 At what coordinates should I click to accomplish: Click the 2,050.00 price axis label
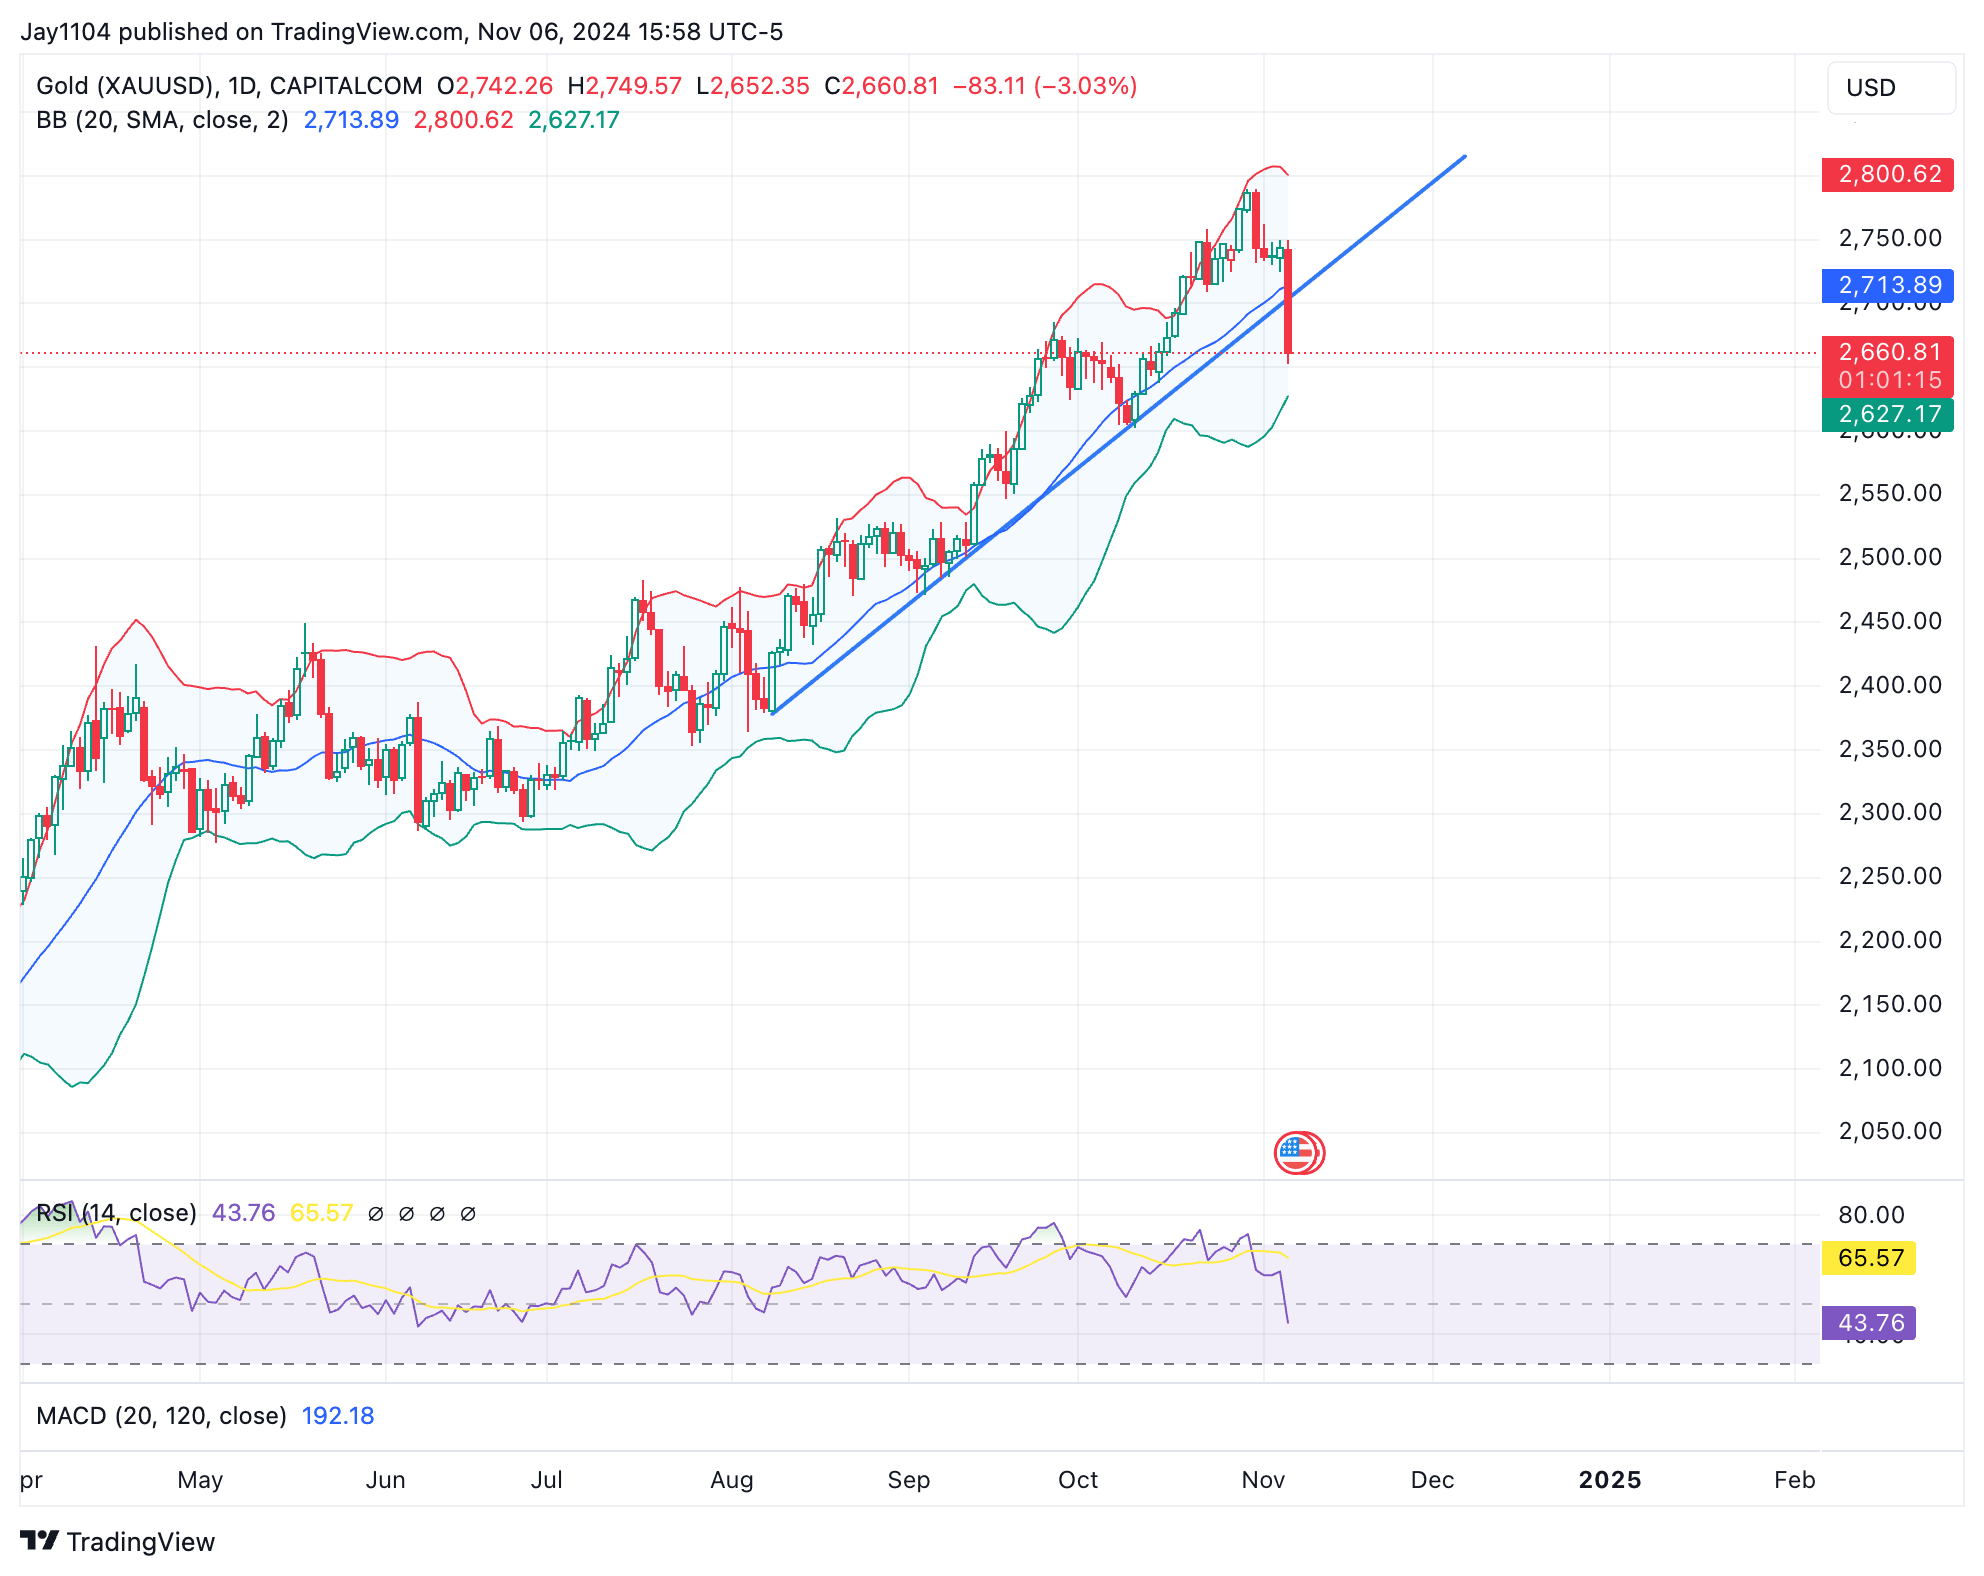coord(1890,1131)
